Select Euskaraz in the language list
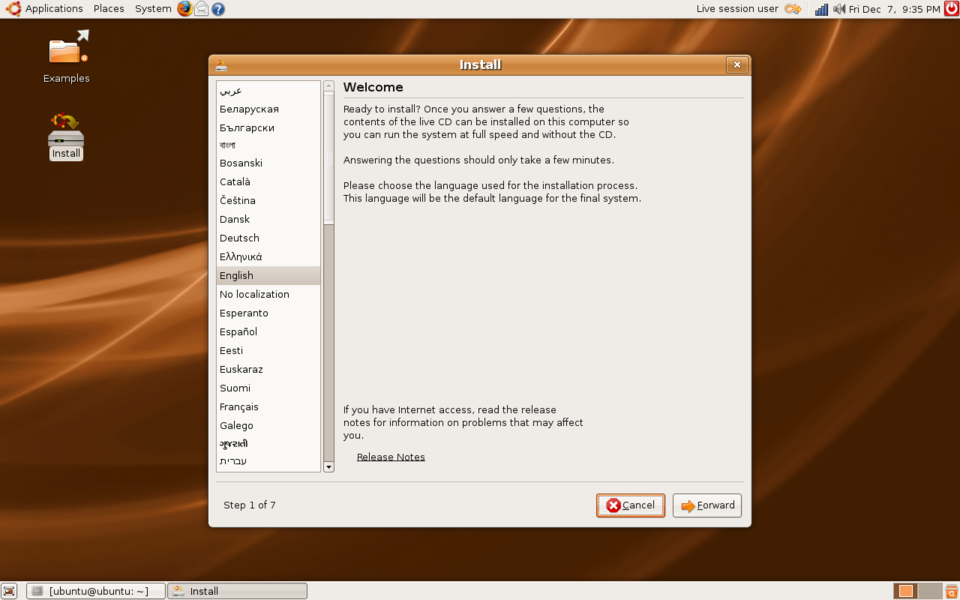The height and width of the screenshot is (600, 960). click(x=268, y=369)
